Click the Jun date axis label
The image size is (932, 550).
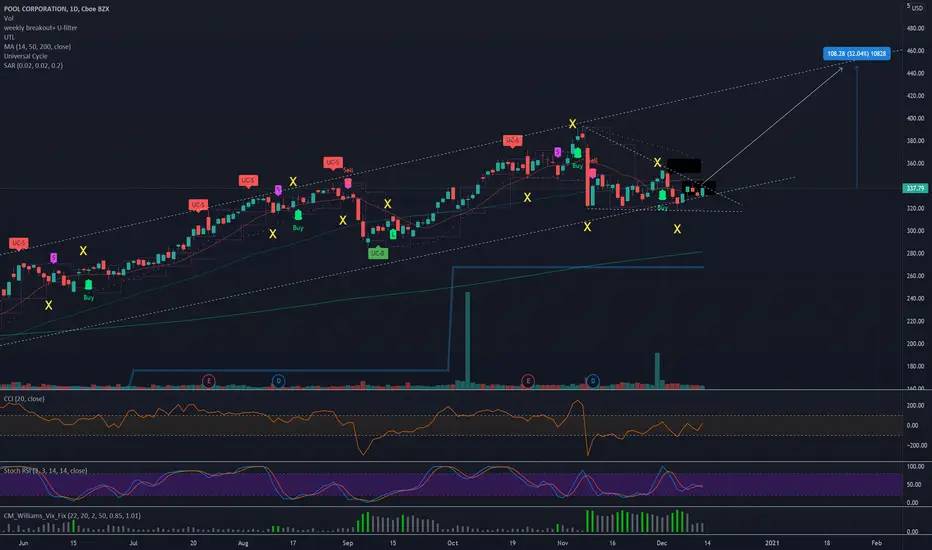point(23,543)
